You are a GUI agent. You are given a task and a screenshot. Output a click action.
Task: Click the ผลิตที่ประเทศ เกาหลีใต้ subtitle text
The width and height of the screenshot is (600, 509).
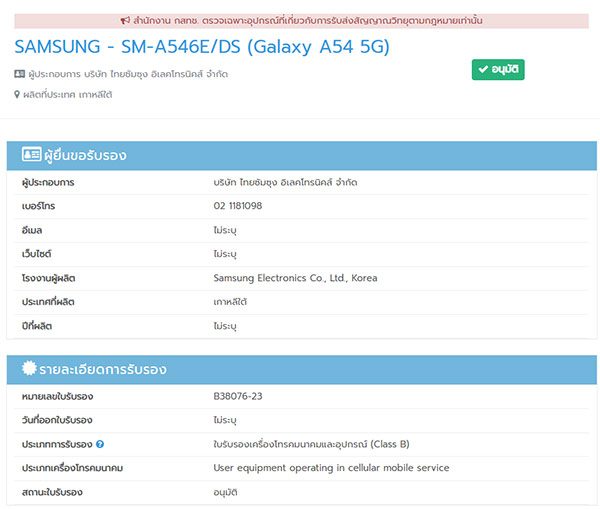68,95
